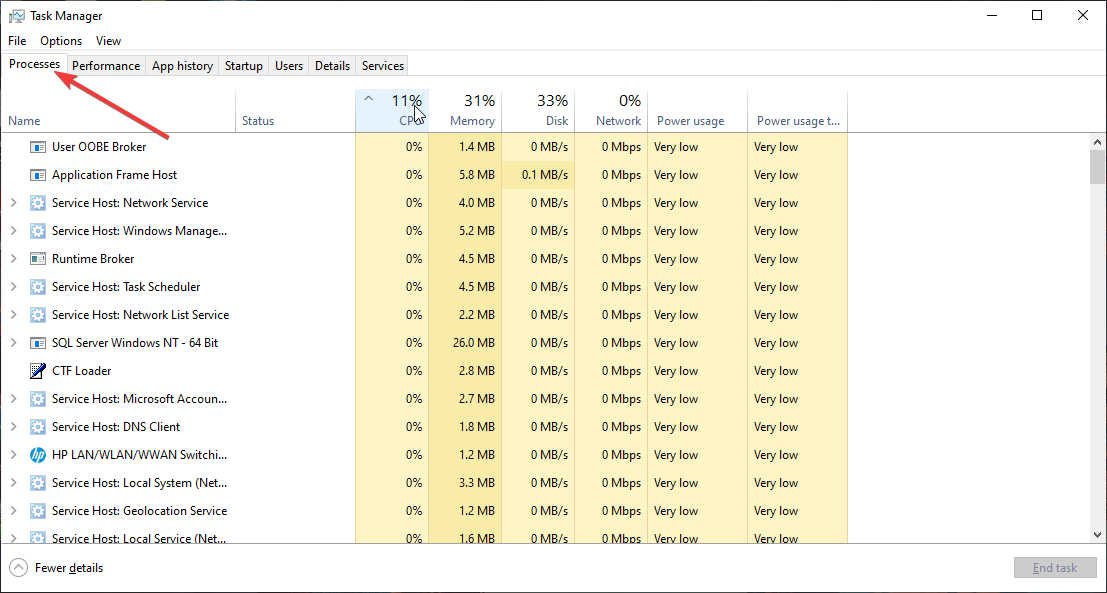
Task: Click the CTF Loader pen icon
Action: point(38,371)
